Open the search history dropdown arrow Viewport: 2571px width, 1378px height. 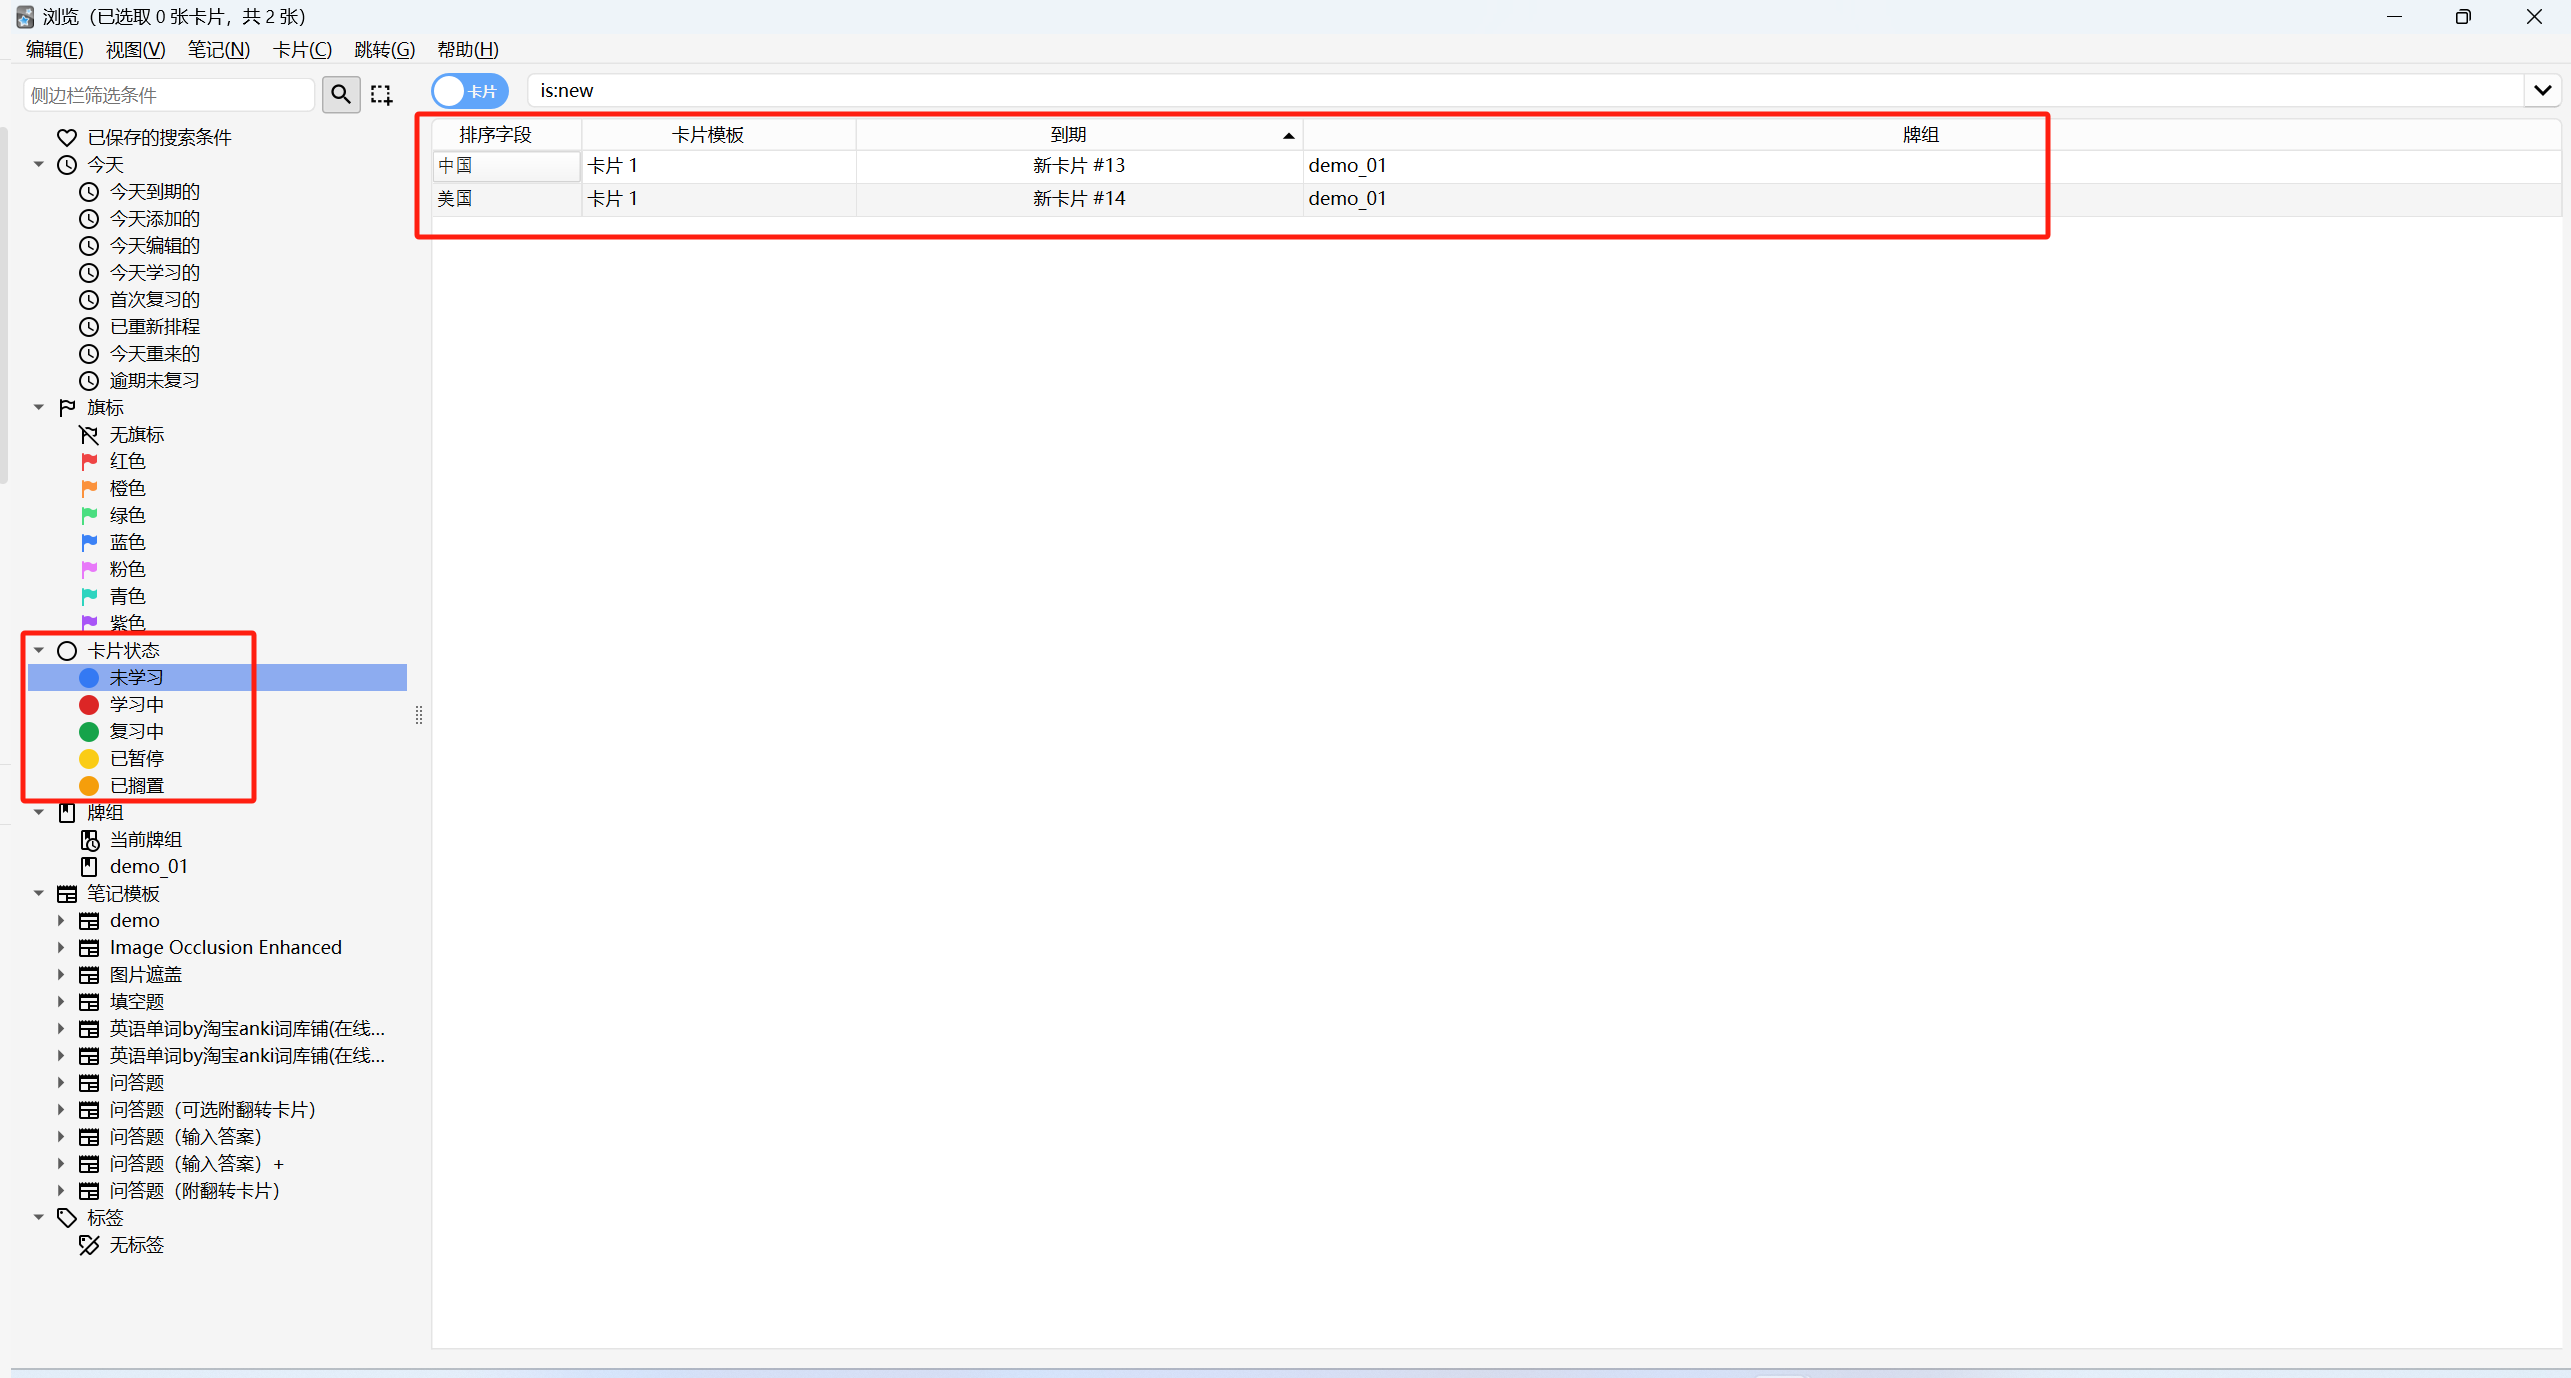[2542, 91]
